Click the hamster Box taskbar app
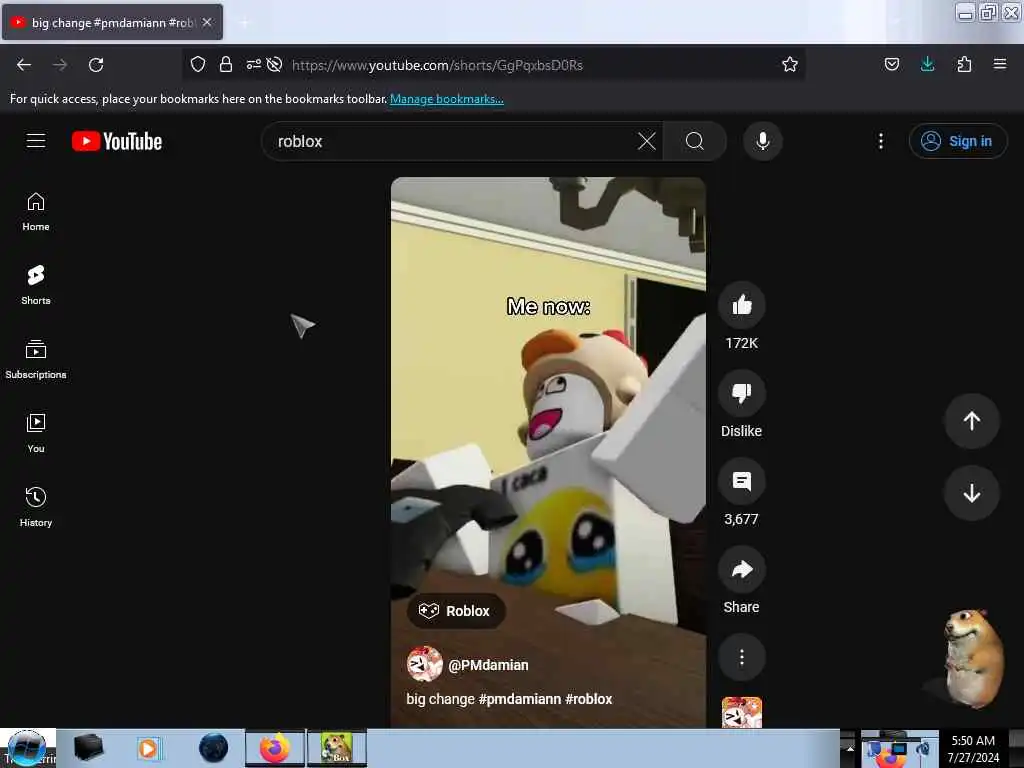1024x768 pixels. pyautogui.click(x=337, y=748)
